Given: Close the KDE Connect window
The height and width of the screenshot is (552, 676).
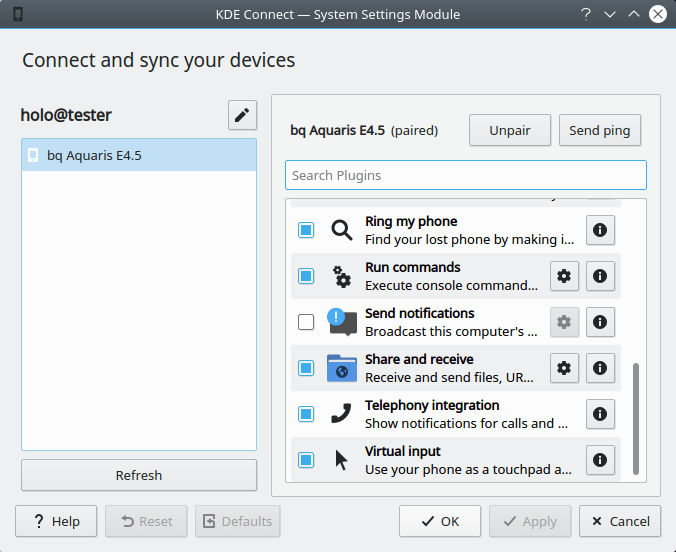Looking at the screenshot, I should 658,14.
